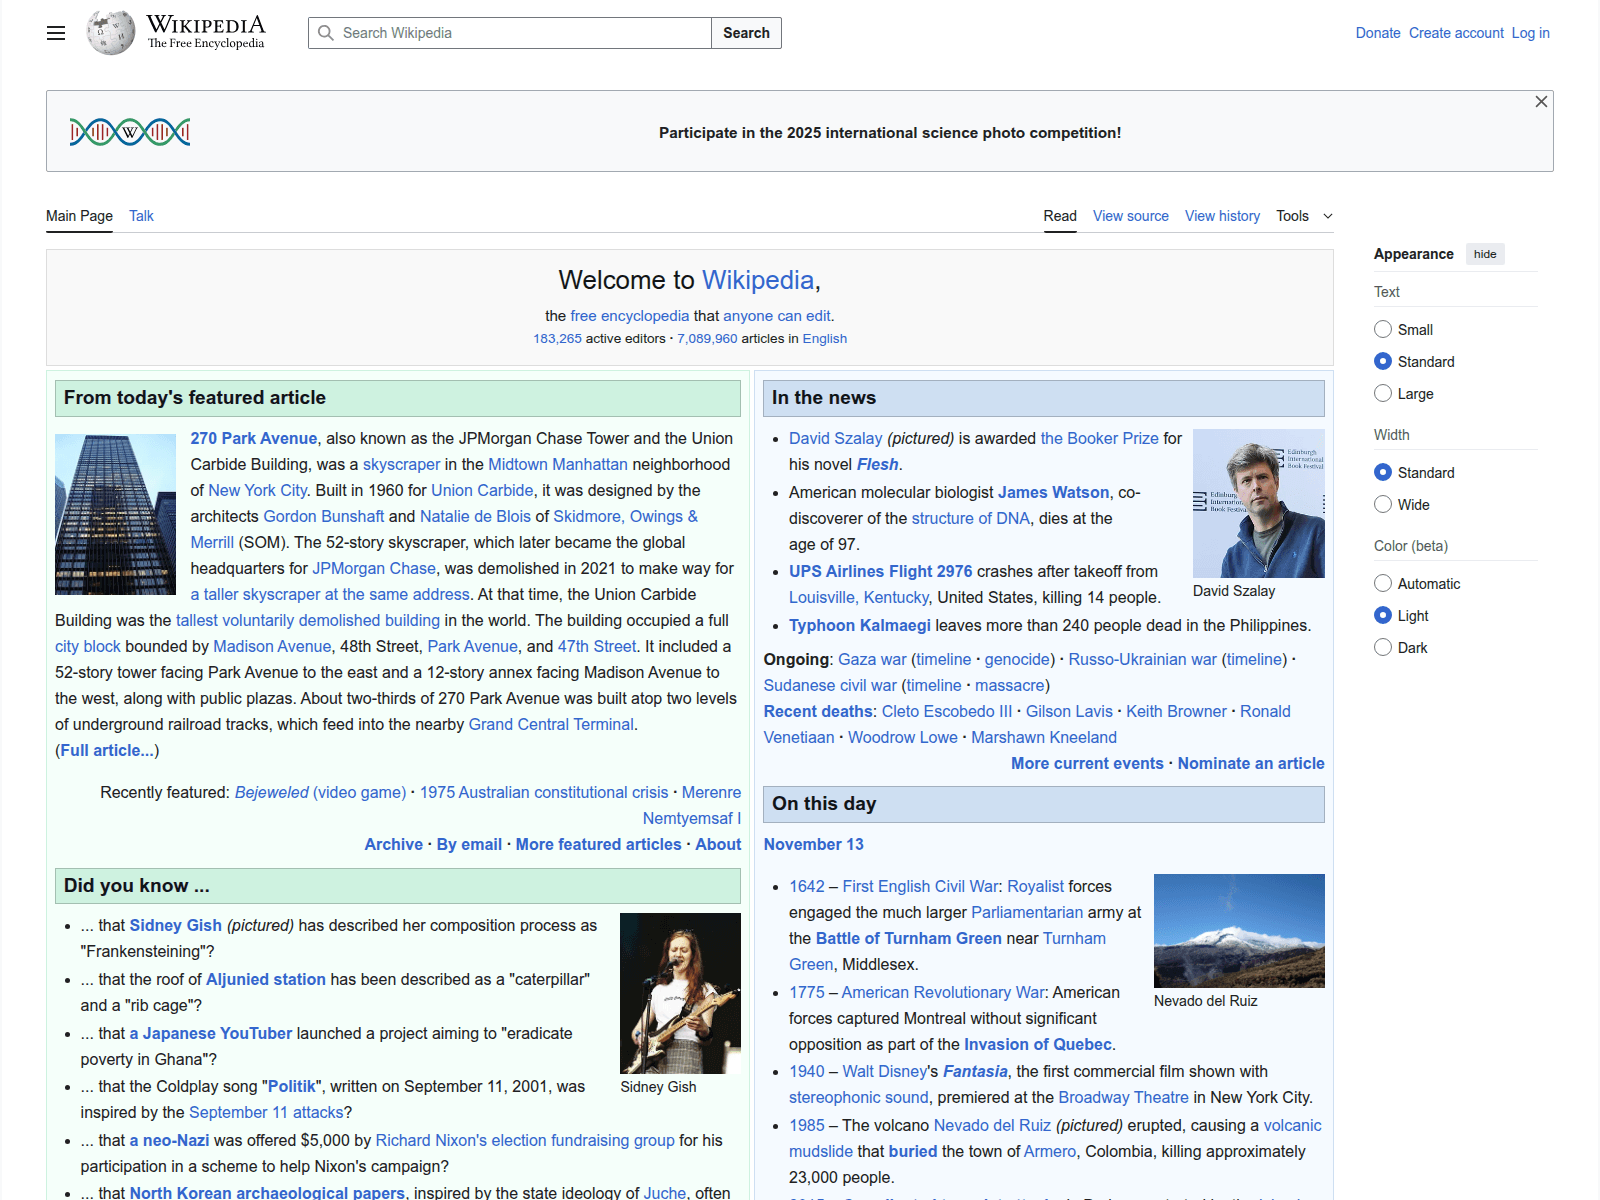Select Standard width option
This screenshot has height=1200, width=1600.
(x=1383, y=472)
